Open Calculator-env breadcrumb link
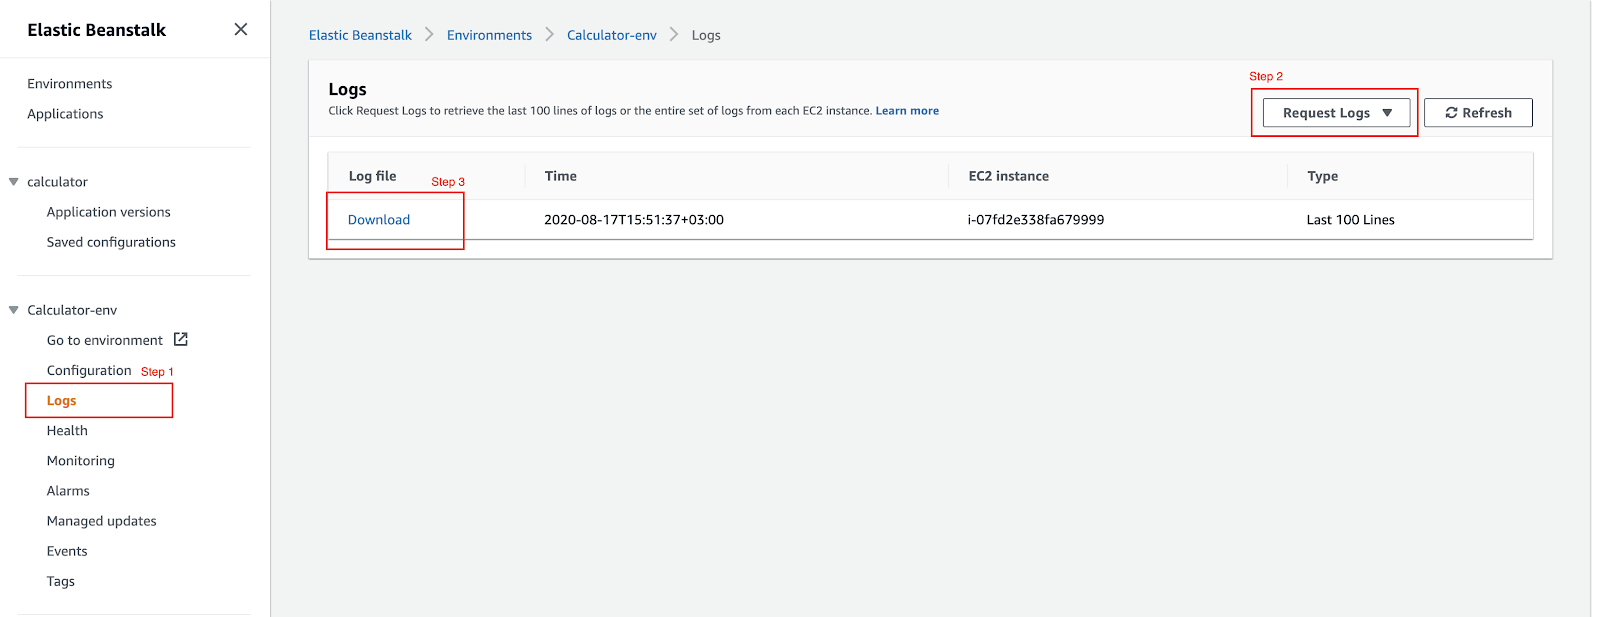1600x617 pixels. click(x=612, y=35)
